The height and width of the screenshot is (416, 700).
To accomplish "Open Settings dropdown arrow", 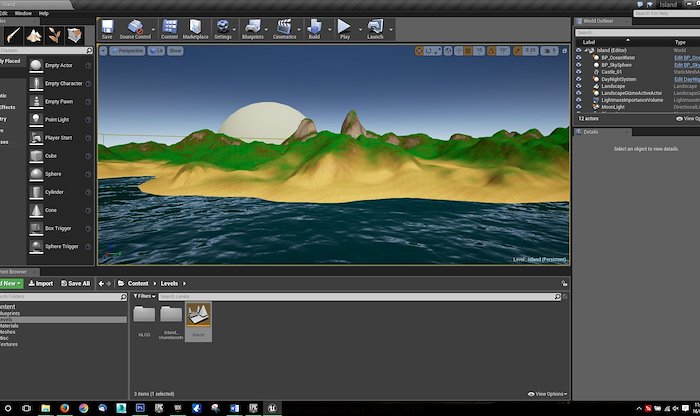I will [234, 30].
